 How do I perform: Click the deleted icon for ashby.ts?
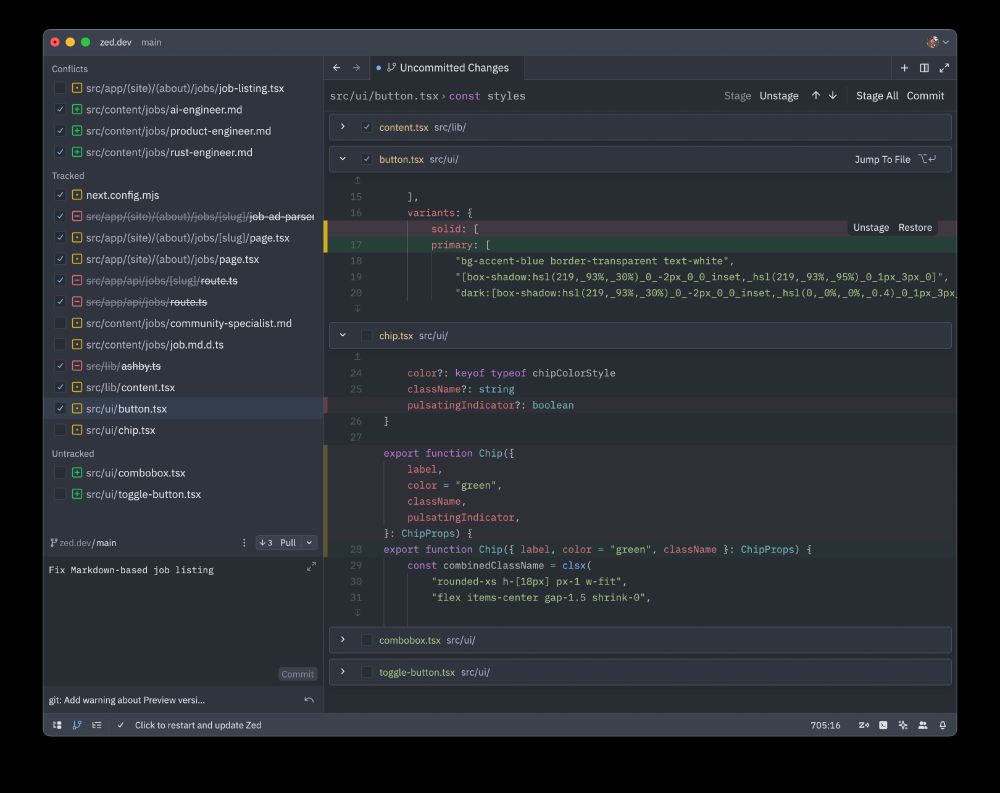tap(77, 366)
